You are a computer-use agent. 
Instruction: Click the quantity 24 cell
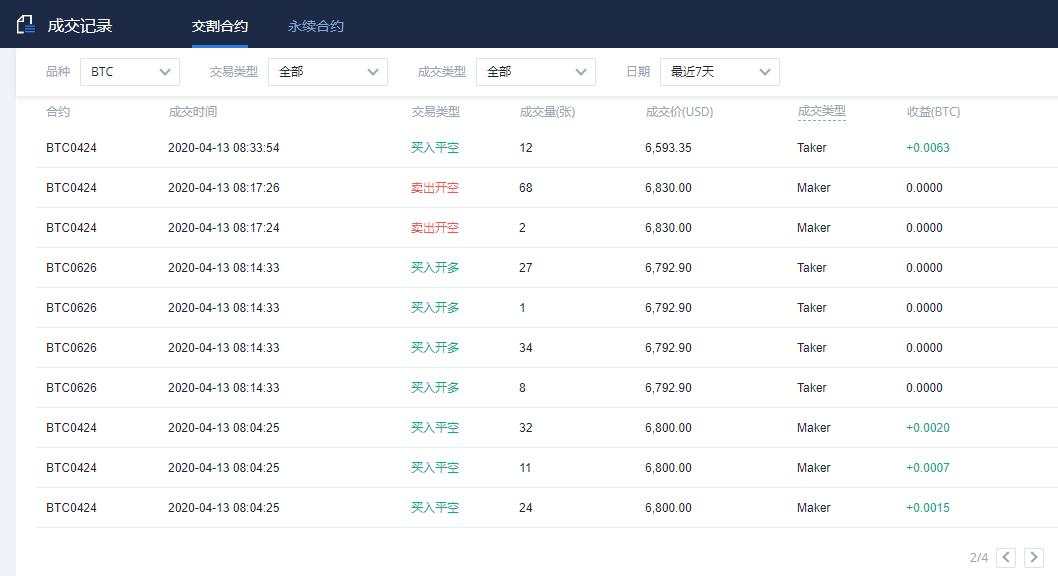(x=526, y=508)
